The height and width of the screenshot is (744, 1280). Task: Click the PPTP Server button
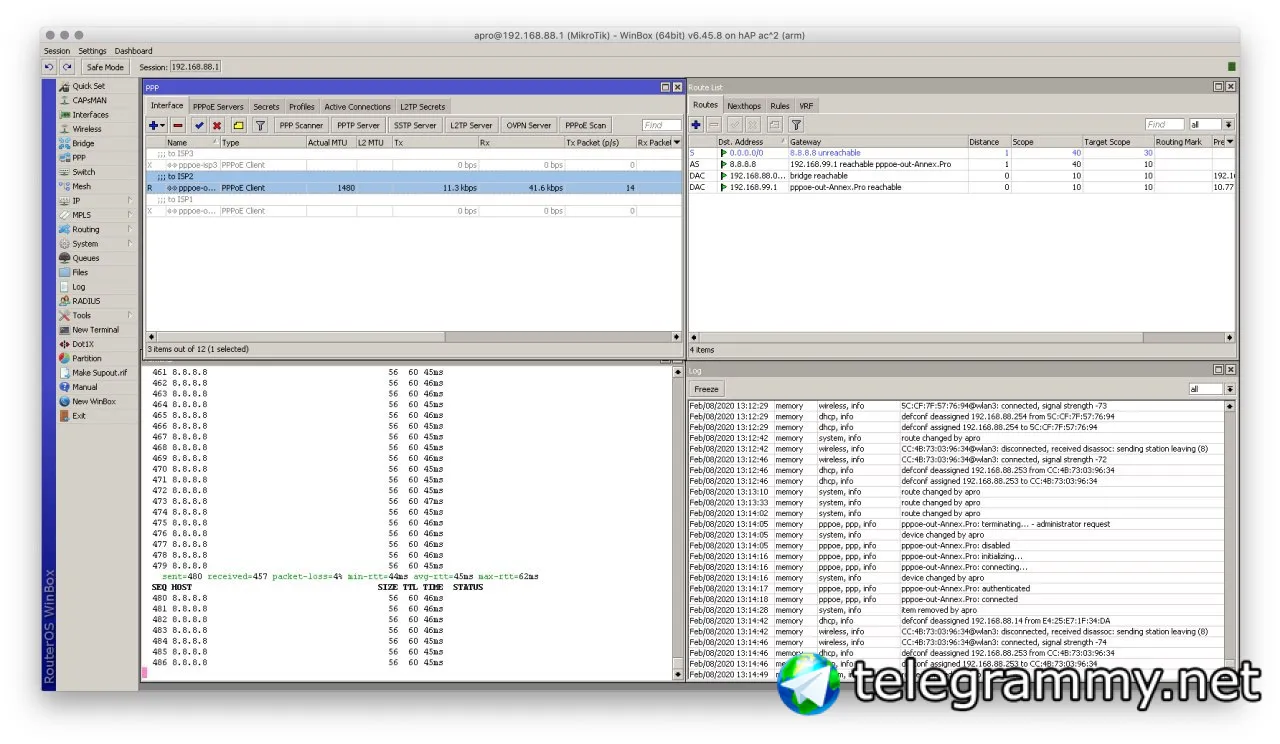358,125
